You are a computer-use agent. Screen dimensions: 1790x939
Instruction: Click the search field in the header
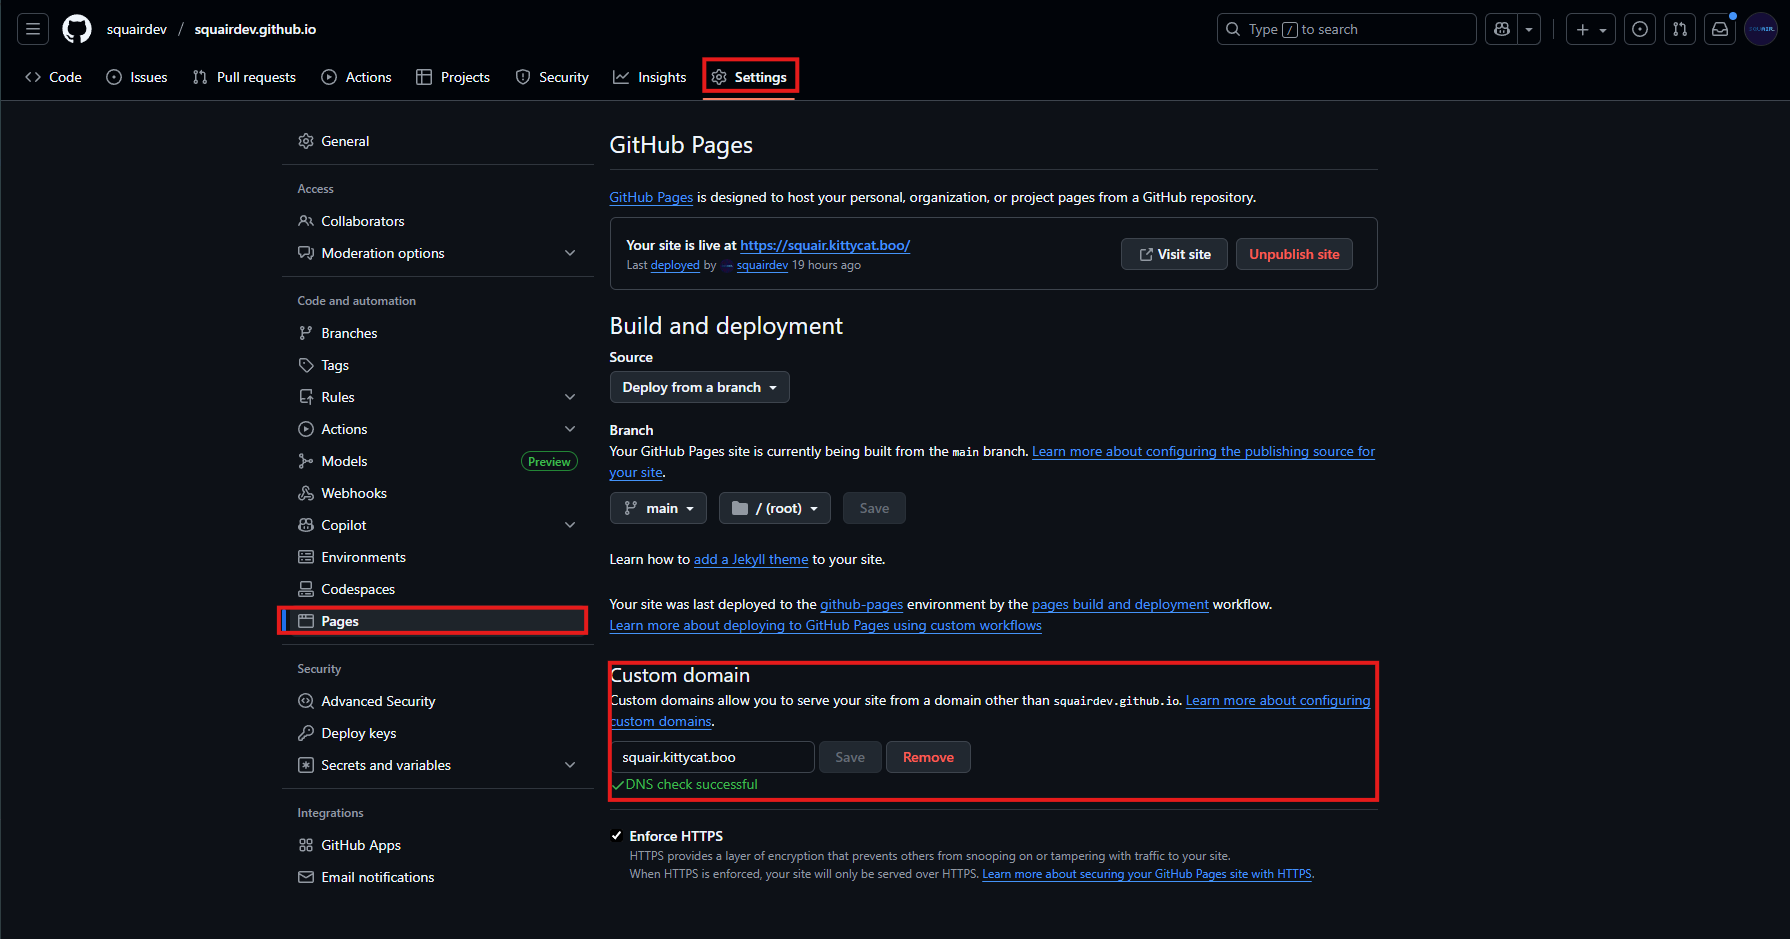coord(1345,29)
